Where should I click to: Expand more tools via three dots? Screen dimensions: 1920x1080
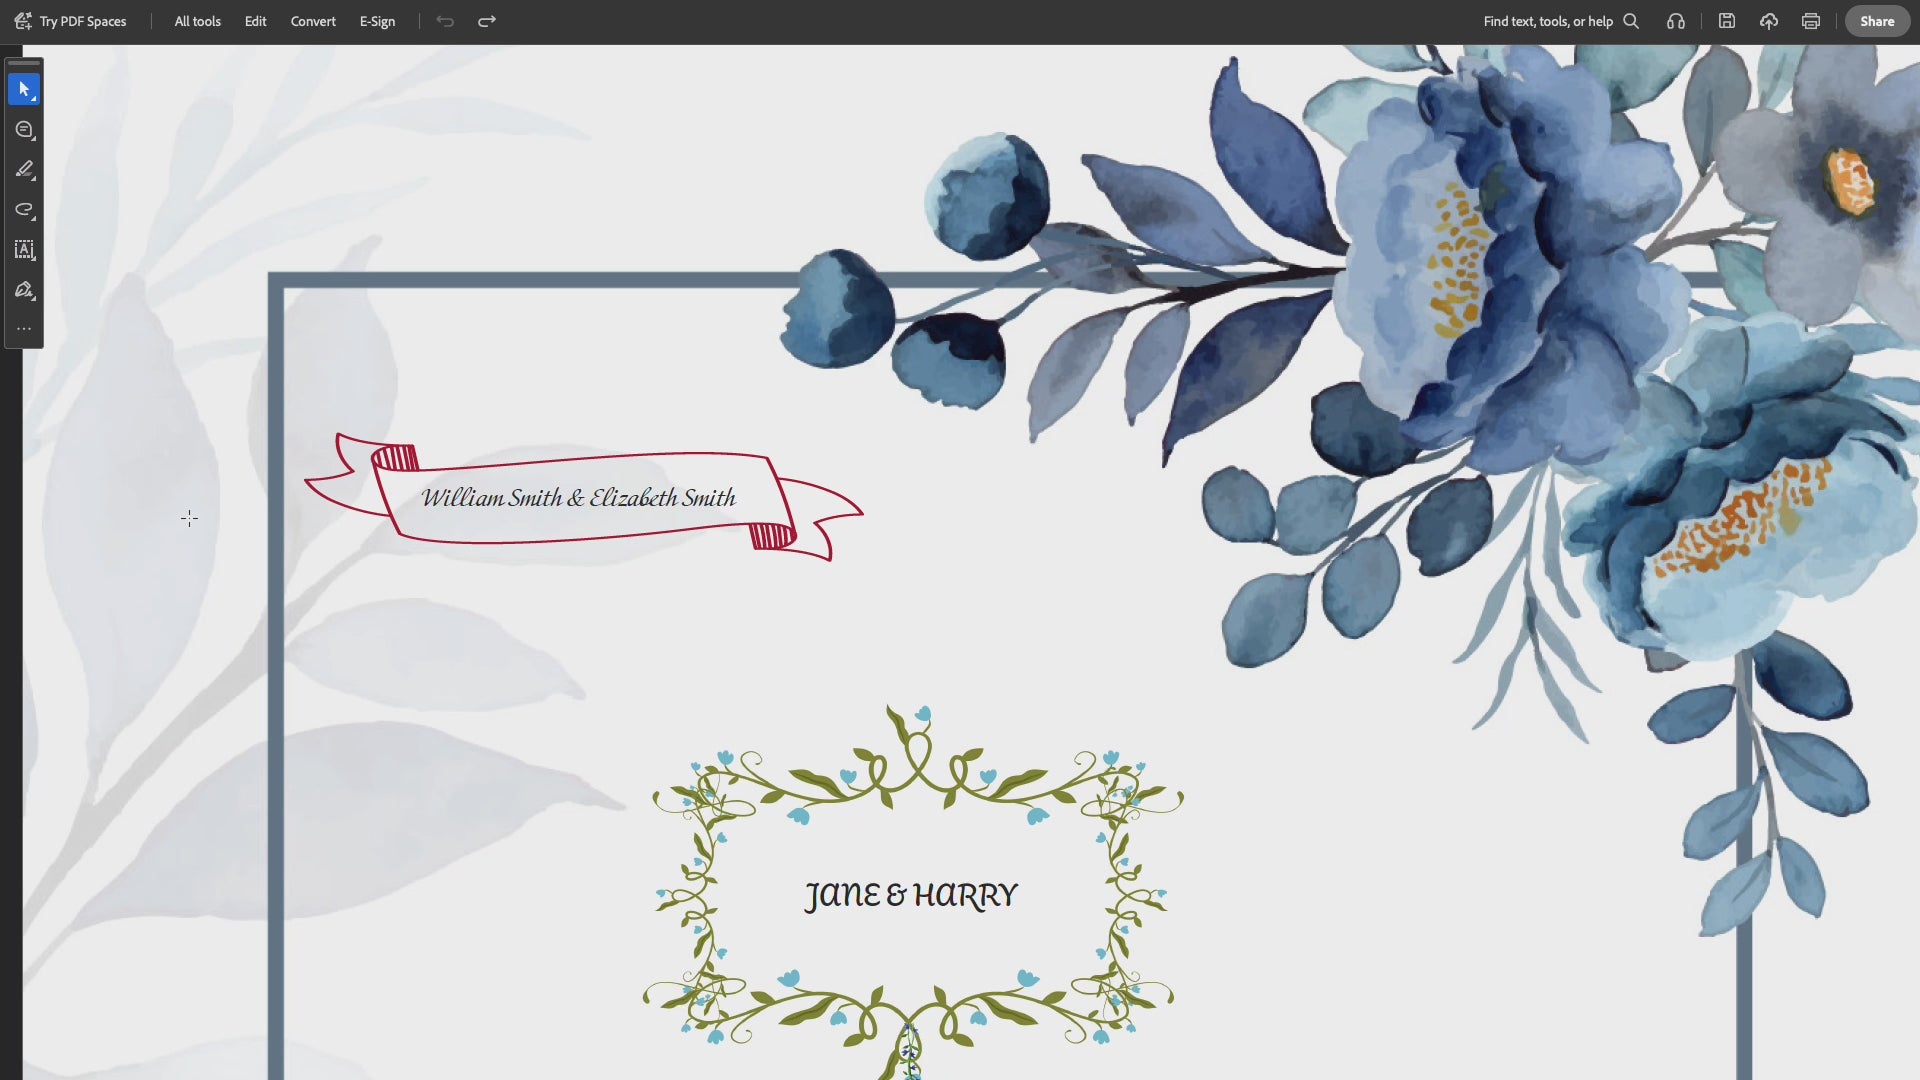coord(24,329)
